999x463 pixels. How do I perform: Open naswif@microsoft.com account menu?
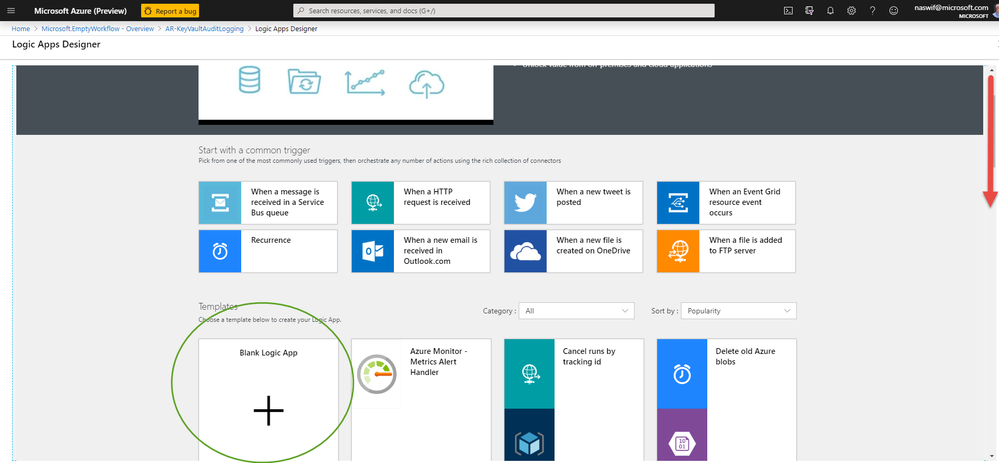[951, 11]
